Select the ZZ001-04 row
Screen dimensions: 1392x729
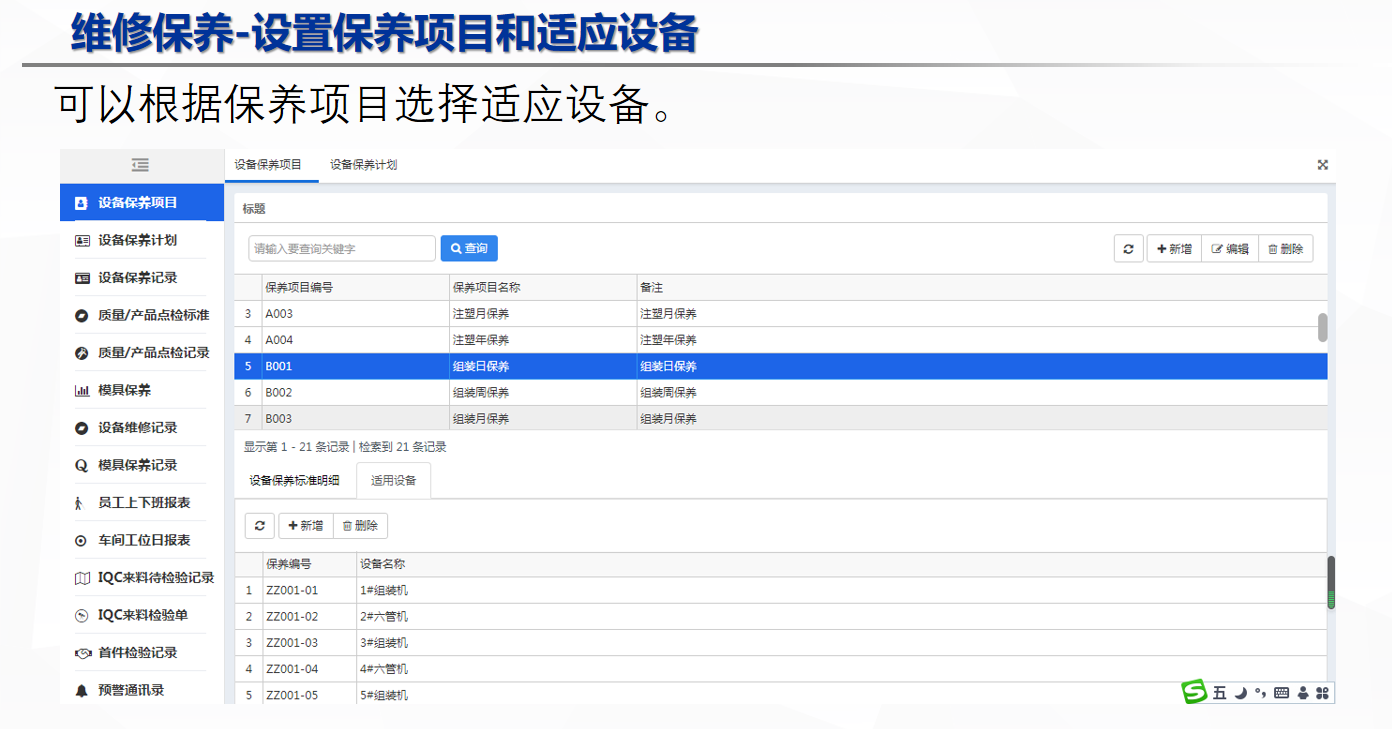(781, 668)
